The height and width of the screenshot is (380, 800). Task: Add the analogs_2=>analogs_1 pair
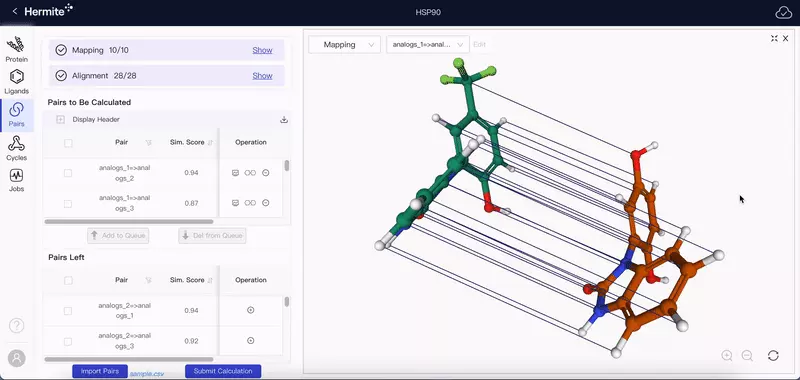[x=251, y=310]
